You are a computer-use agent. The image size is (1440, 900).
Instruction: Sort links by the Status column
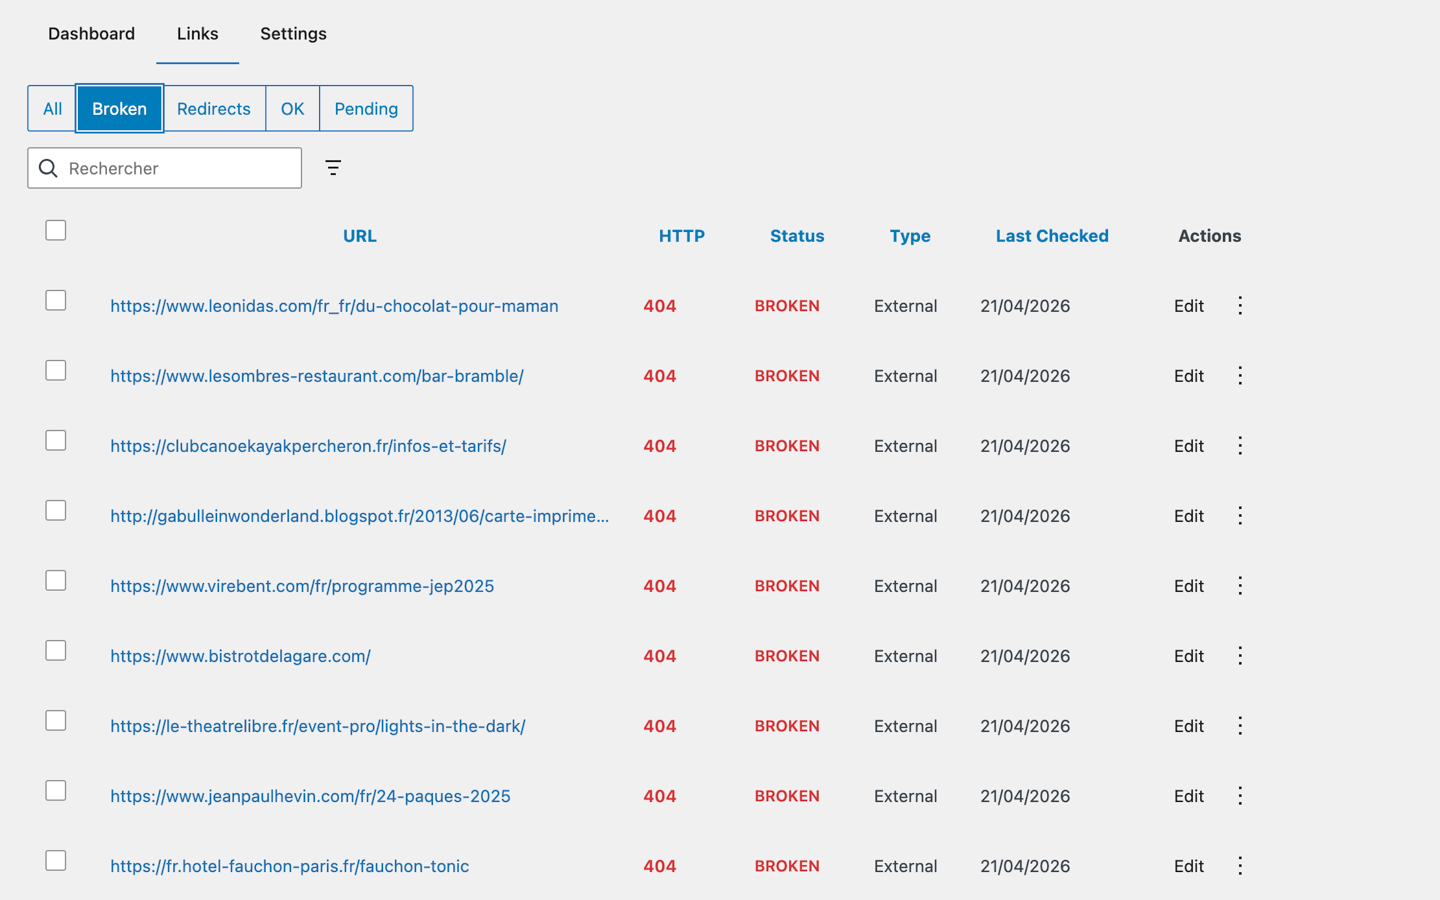click(x=797, y=236)
